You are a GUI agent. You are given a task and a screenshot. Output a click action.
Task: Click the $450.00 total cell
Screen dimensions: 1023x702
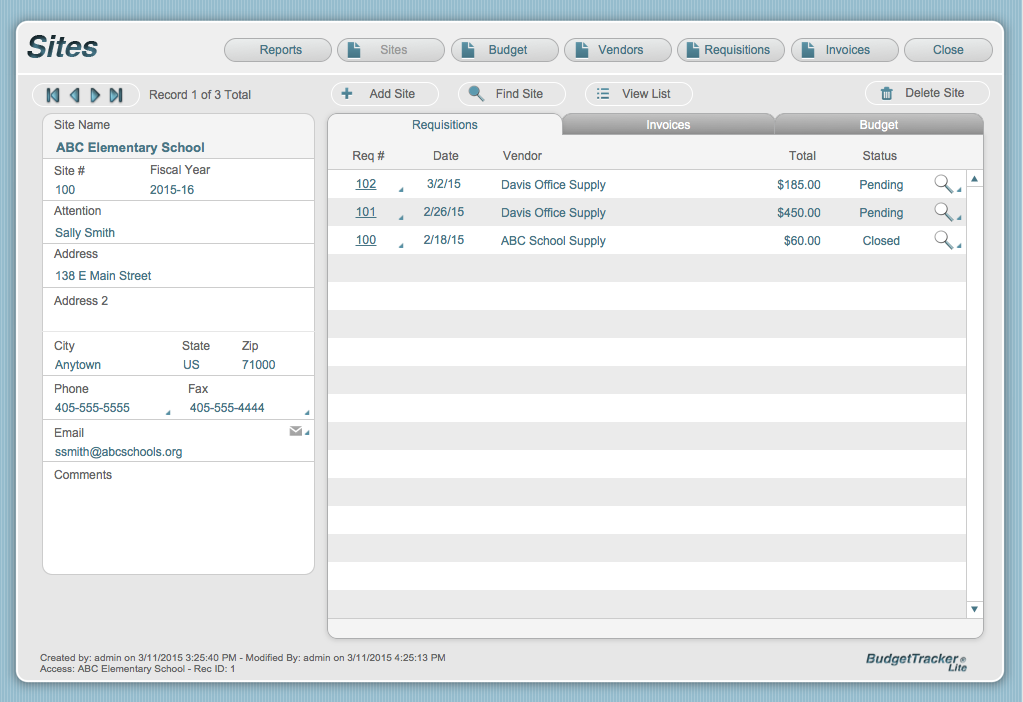coord(799,213)
